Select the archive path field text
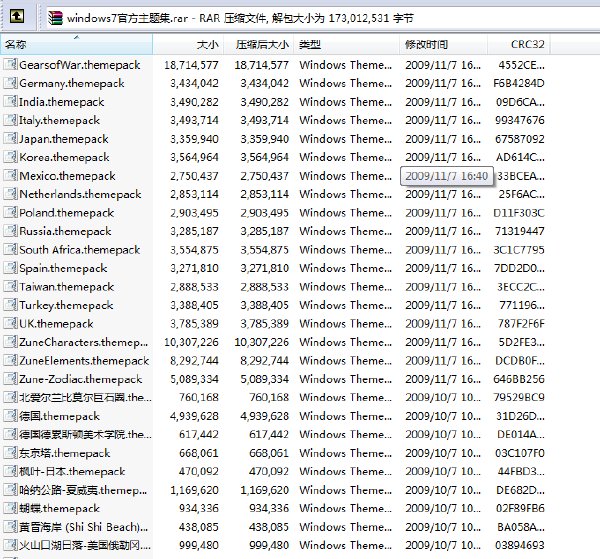600x559 pixels. [x=240, y=18]
